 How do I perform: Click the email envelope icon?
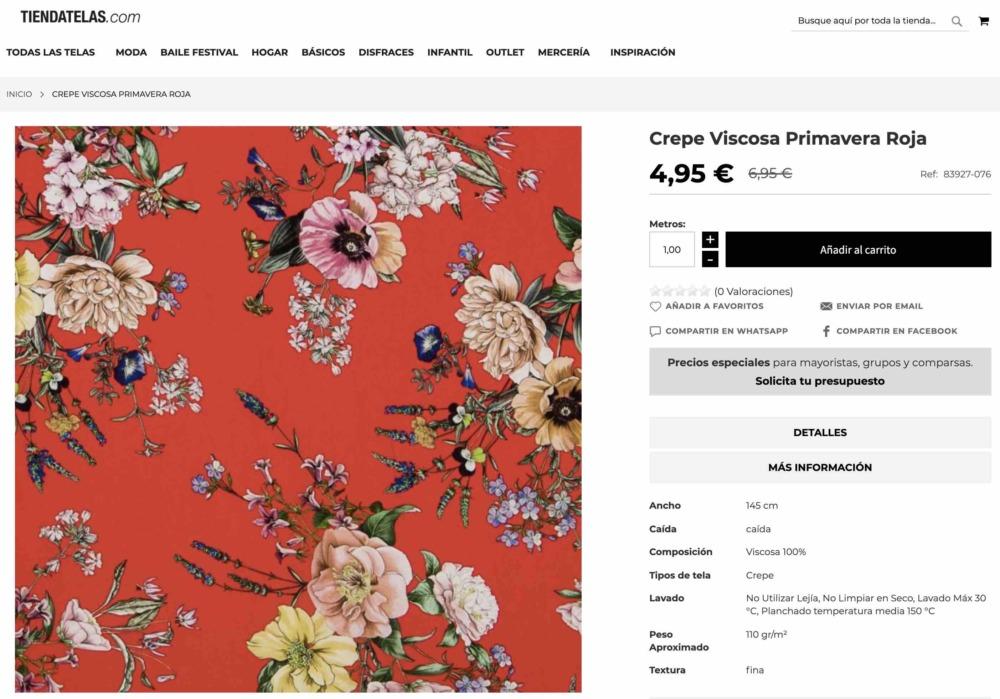click(826, 306)
